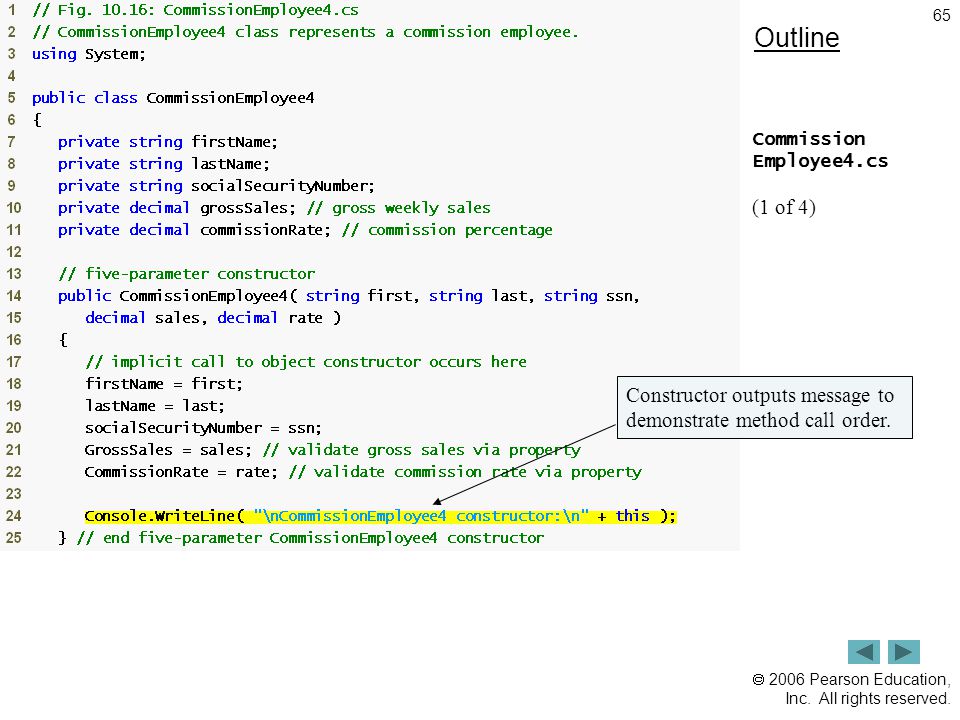Click the 'end five-parameter CommissionEmployee4 constructor' comment
The width and height of the screenshot is (960, 720).
[x=310, y=538]
